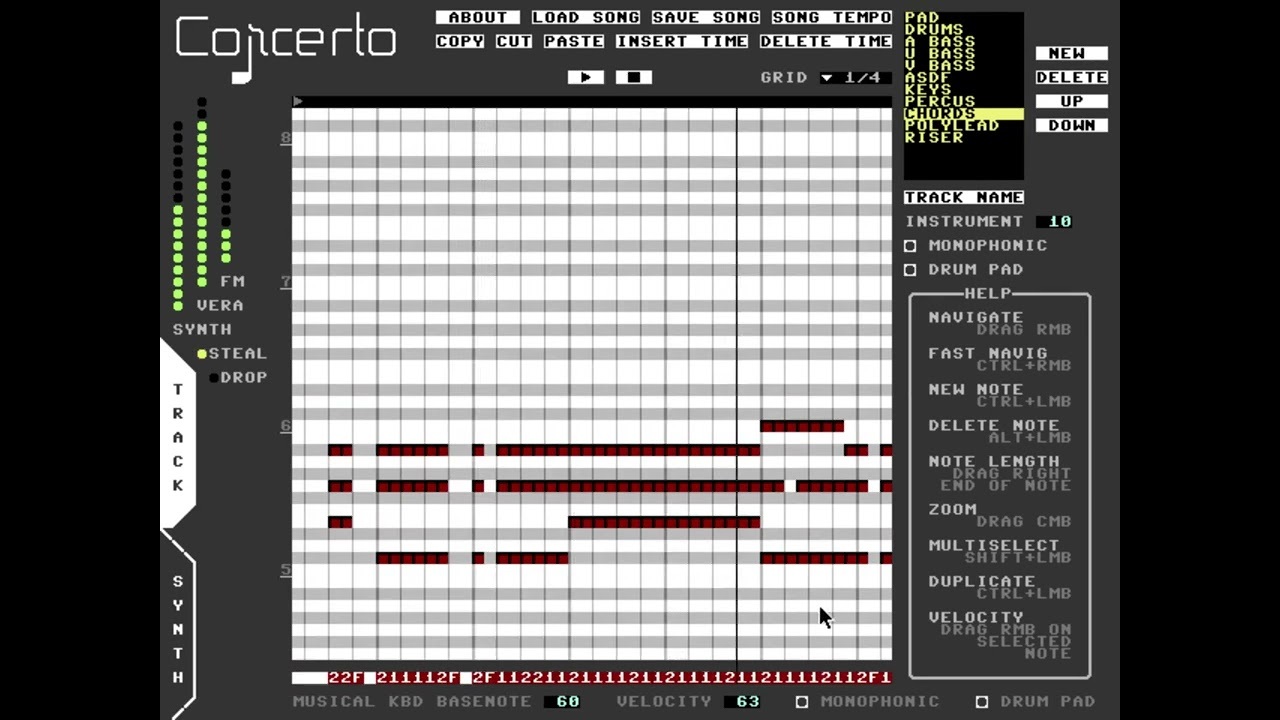Click the COPY button
This screenshot has height=720, width=1280.
[460, 41]
